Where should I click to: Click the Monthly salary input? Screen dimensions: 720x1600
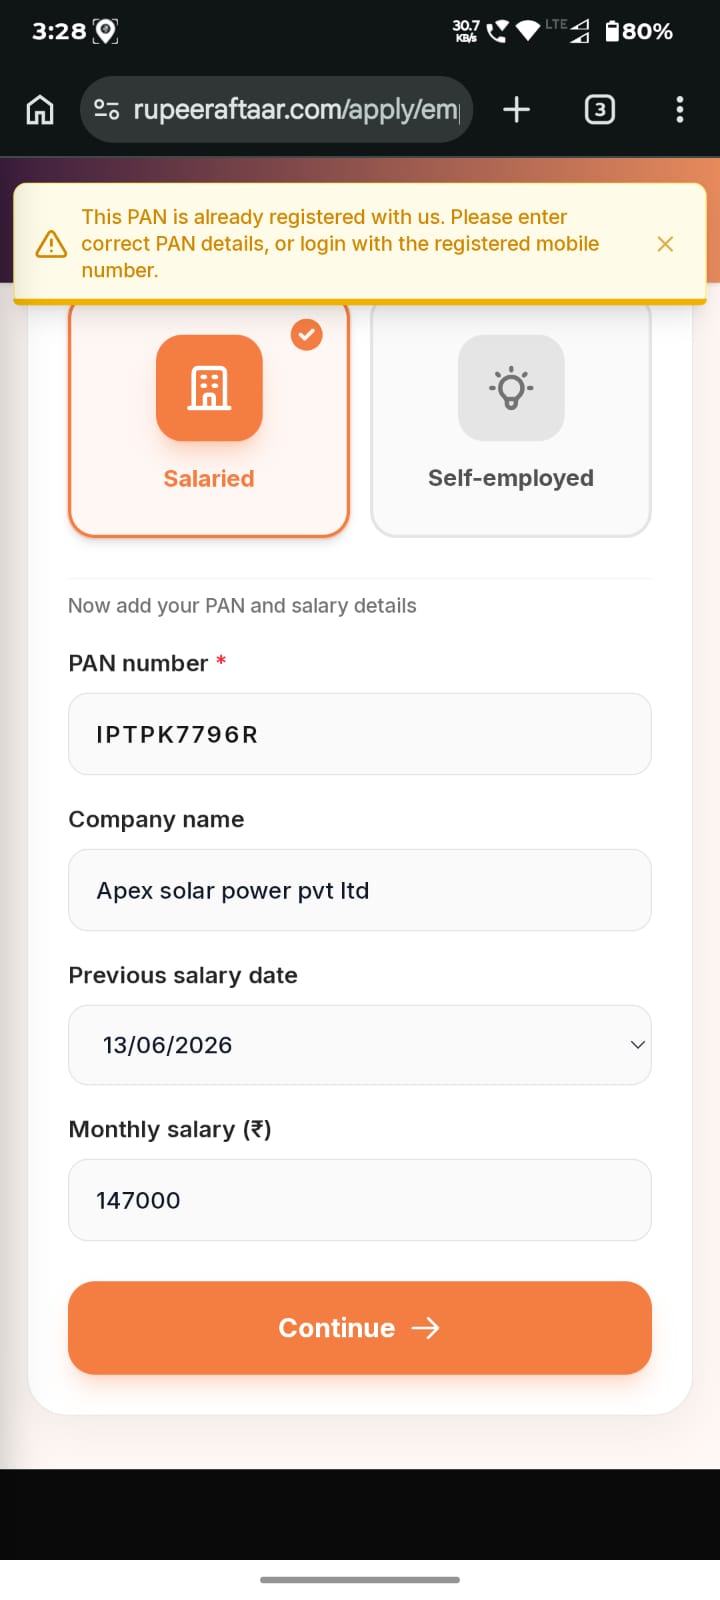pyautogui.click(x=360, y=1200)
